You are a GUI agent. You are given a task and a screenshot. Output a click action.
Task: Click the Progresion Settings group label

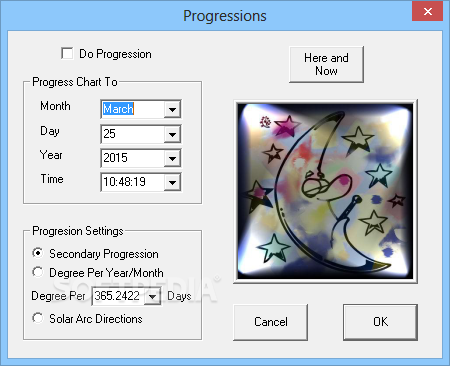click(x=78, y=231)
